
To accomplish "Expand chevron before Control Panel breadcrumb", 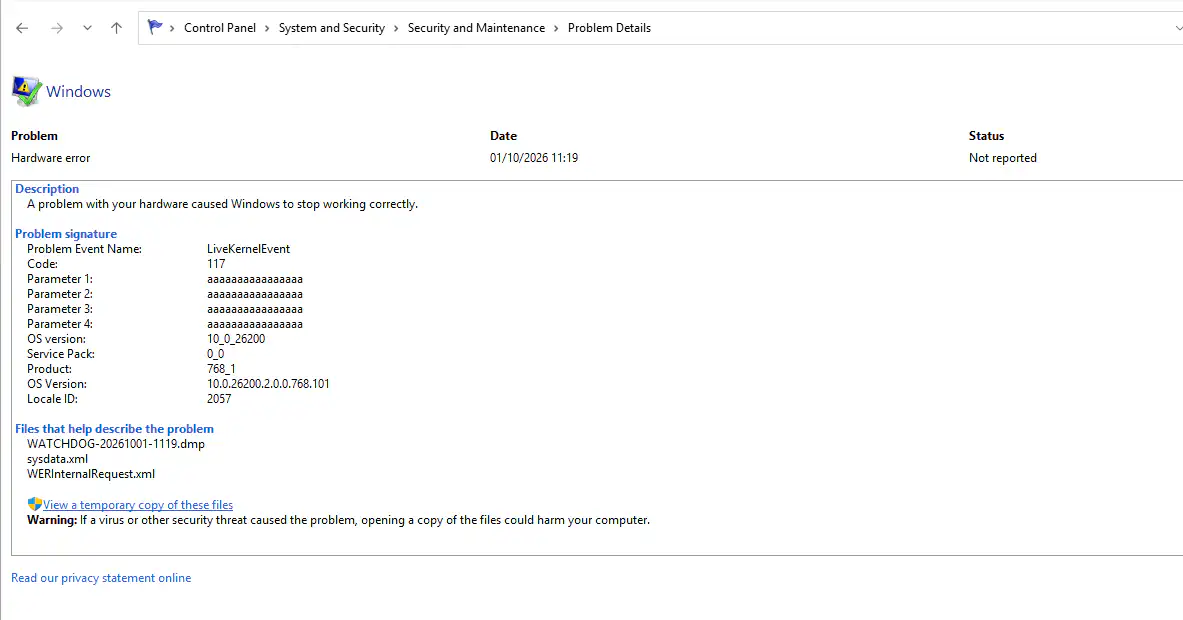I will coord(172,29).
